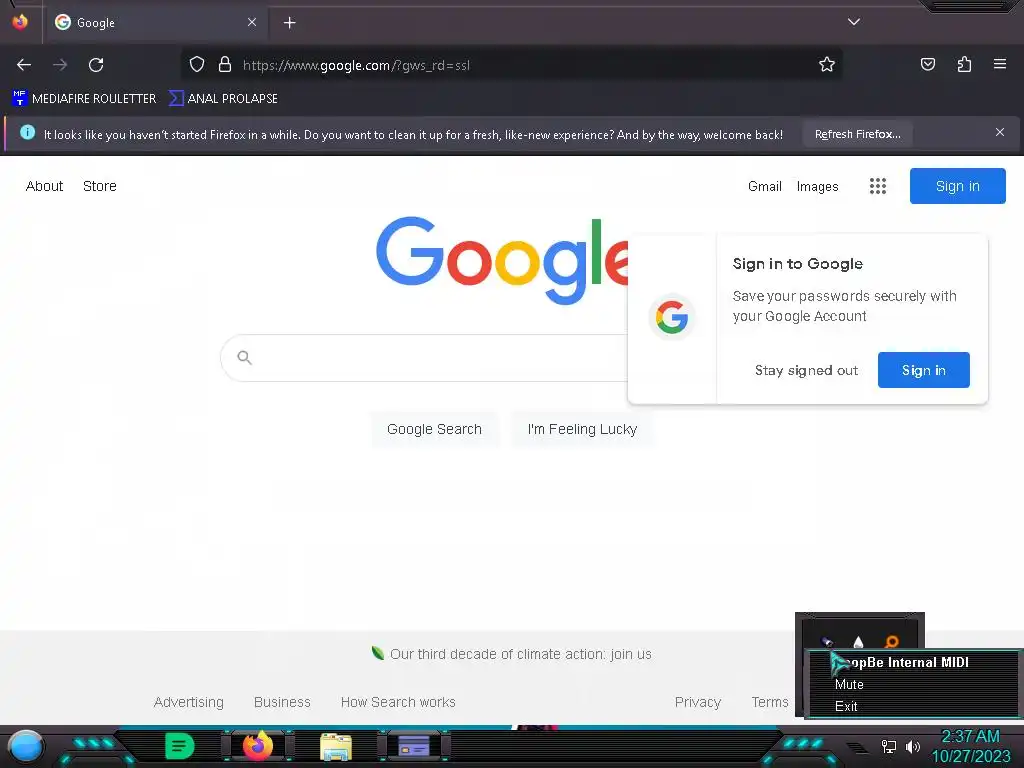Open Images link

pyautogui.click(x=818, y=187)
